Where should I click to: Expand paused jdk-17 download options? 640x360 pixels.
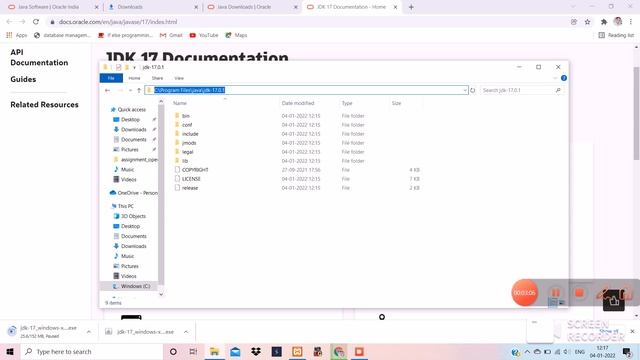coord(89,332)
